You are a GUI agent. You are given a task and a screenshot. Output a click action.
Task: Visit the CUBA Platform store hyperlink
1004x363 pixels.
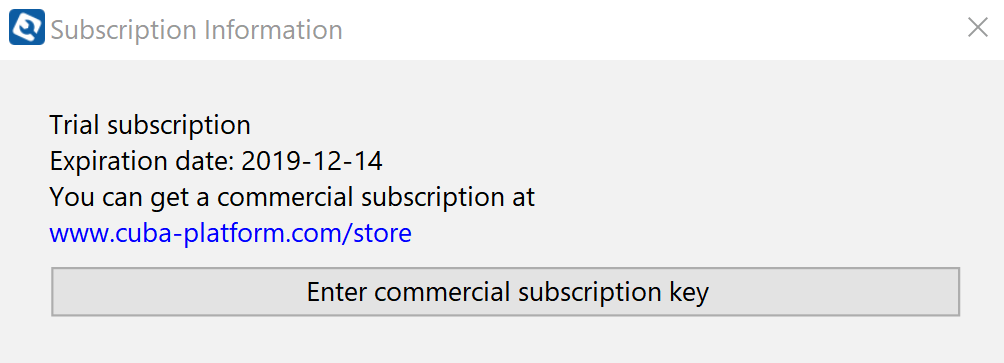[x=231, y=234]
